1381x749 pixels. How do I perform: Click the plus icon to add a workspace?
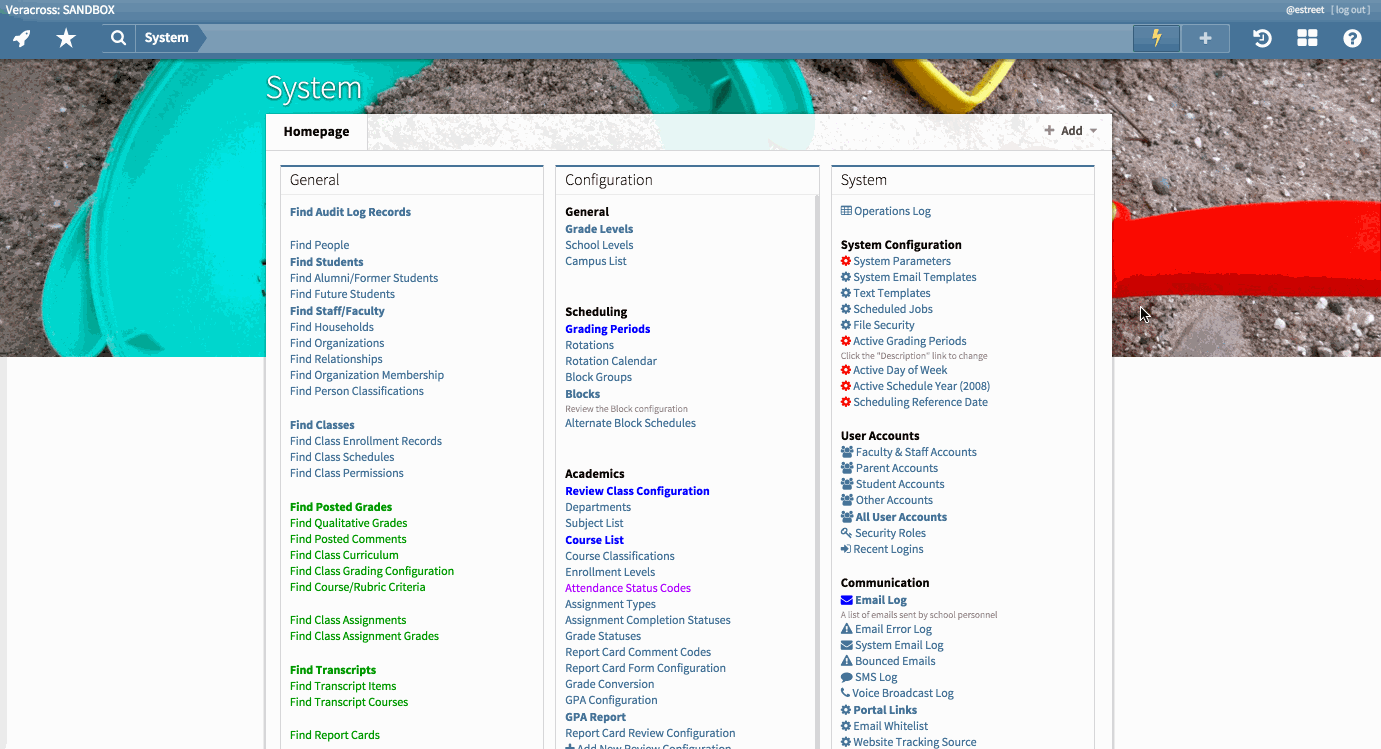point(1205,38)
